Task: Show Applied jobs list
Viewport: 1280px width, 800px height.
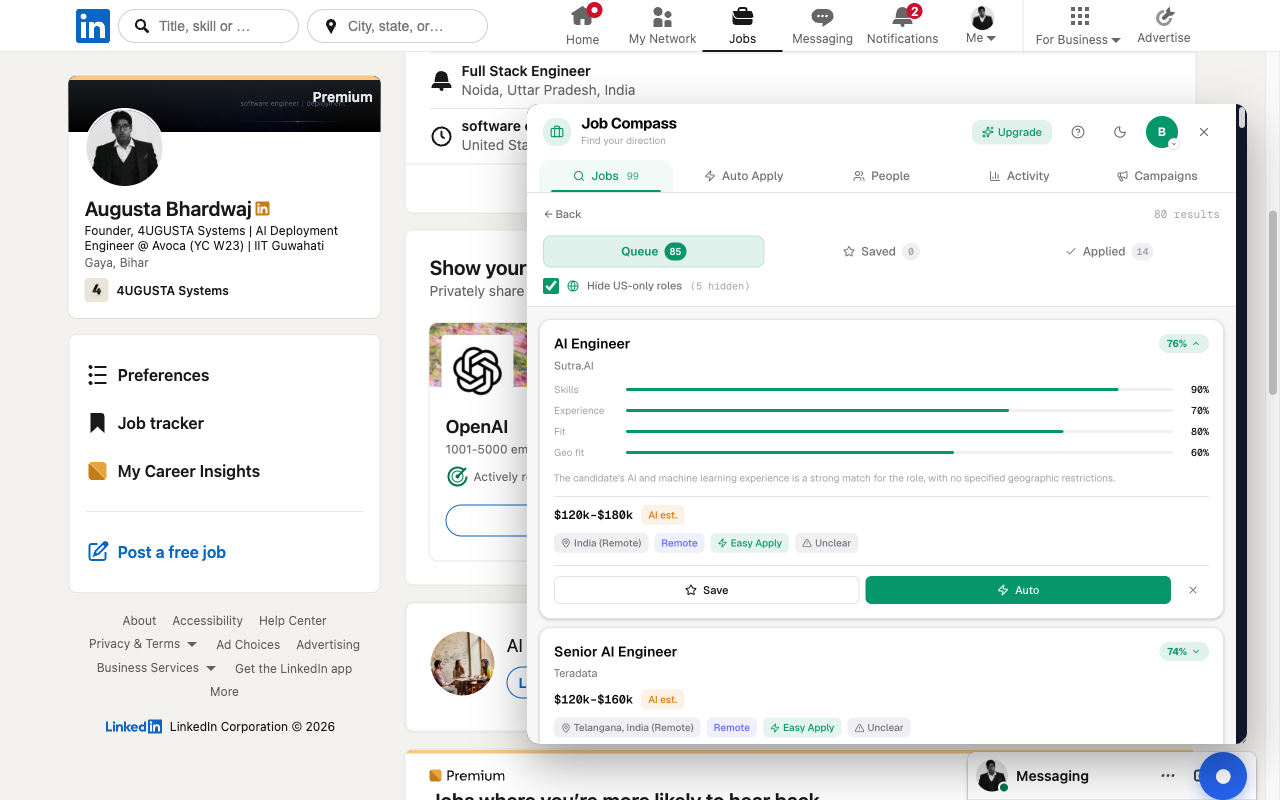Action: [x=1108, y=251]
